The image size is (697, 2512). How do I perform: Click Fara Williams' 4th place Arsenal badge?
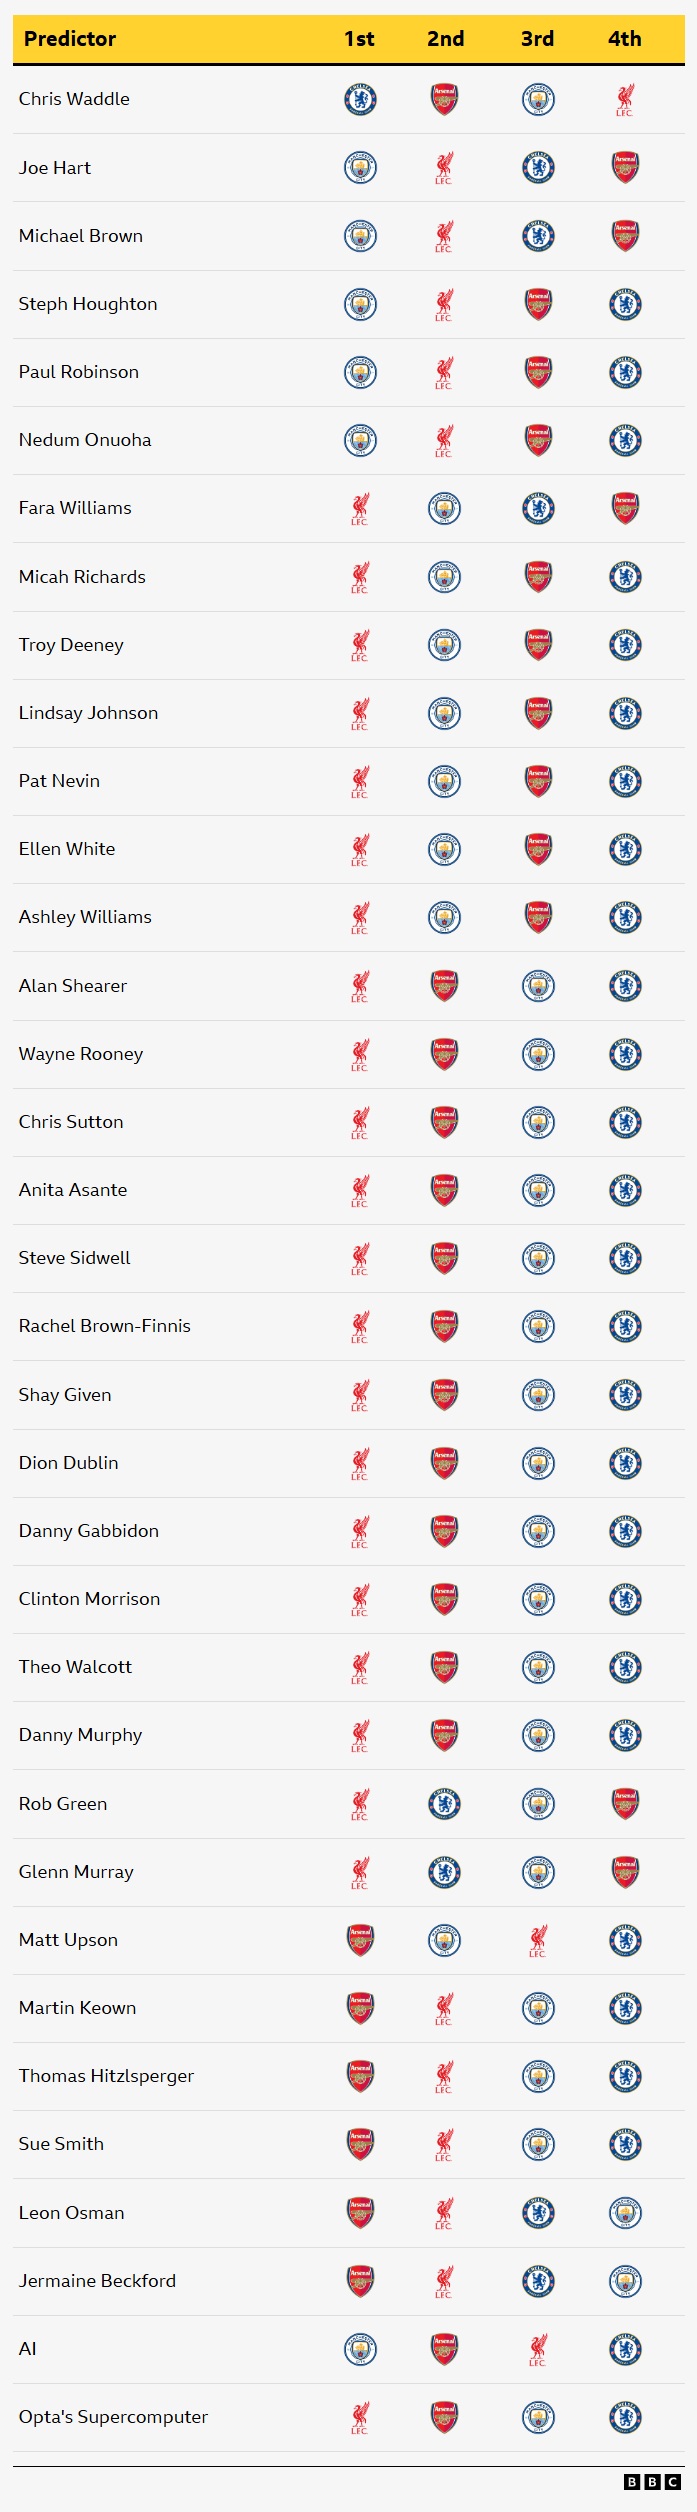tap(625, 508)
